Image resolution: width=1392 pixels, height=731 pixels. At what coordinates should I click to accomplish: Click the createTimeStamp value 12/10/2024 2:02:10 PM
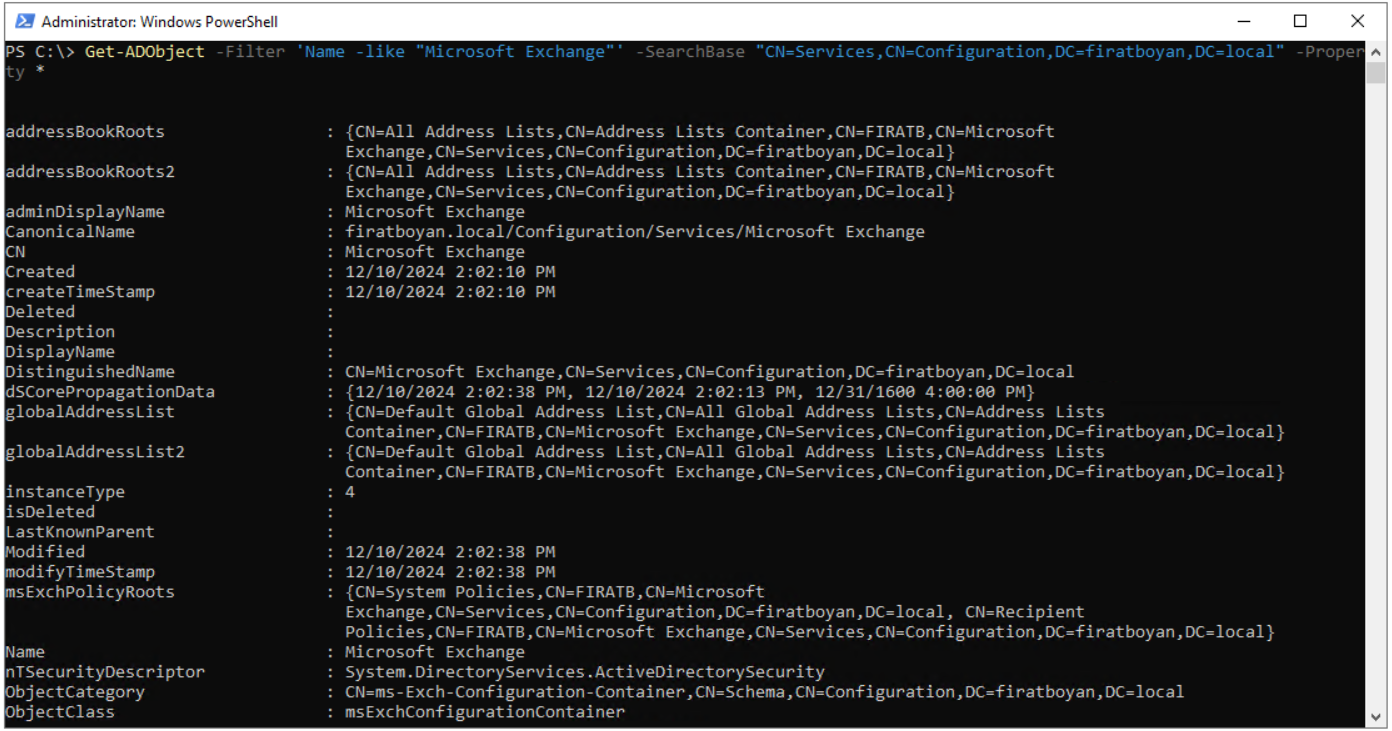pyautogui.click(x=450, y=292)
